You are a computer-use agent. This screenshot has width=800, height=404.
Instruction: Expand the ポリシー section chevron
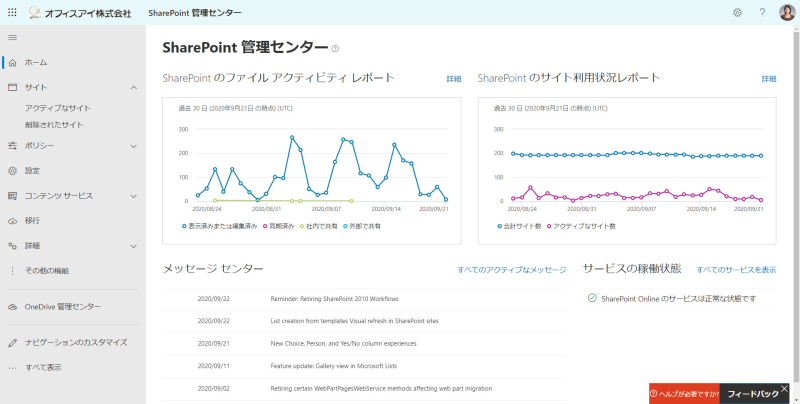(134, 146)
